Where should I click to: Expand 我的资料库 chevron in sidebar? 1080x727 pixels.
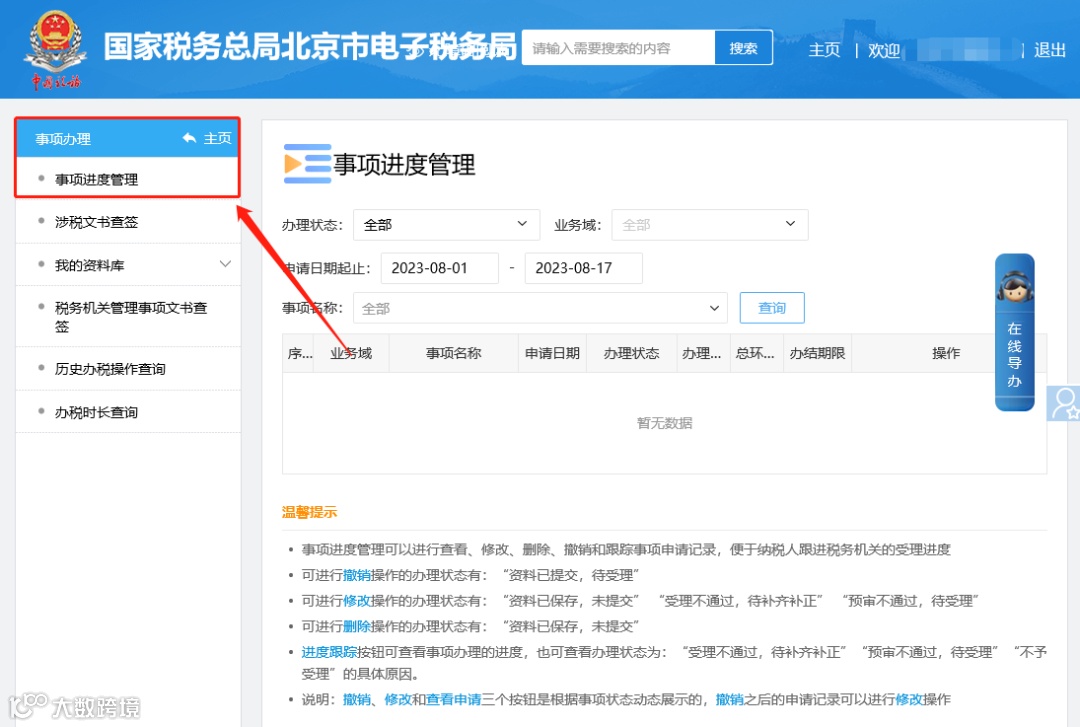click(x=225, y=264)
